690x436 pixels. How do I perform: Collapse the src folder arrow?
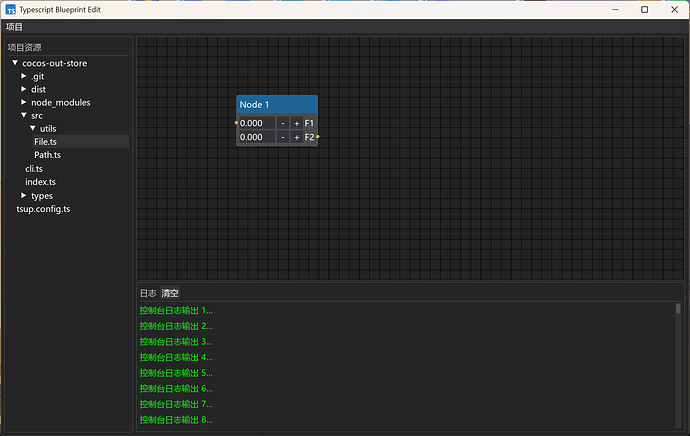click(24, 115)
